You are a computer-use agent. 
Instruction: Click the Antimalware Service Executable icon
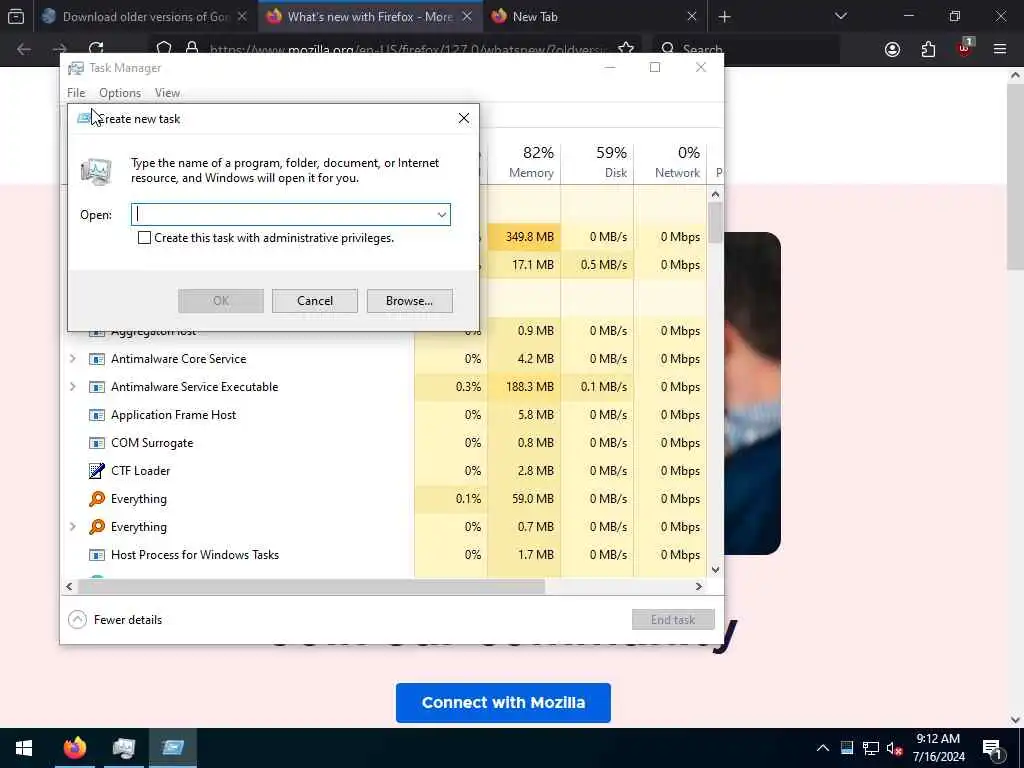pyautogui.click(x=97, y=387)
